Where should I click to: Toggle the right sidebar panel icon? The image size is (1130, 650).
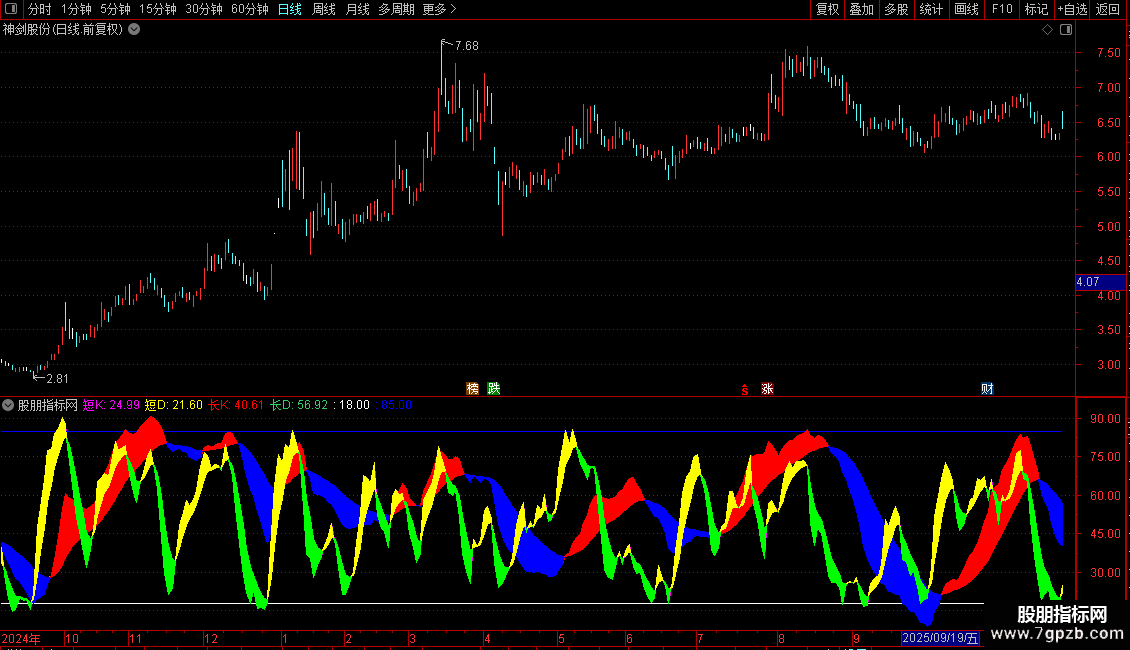(x=1066, y=30)
